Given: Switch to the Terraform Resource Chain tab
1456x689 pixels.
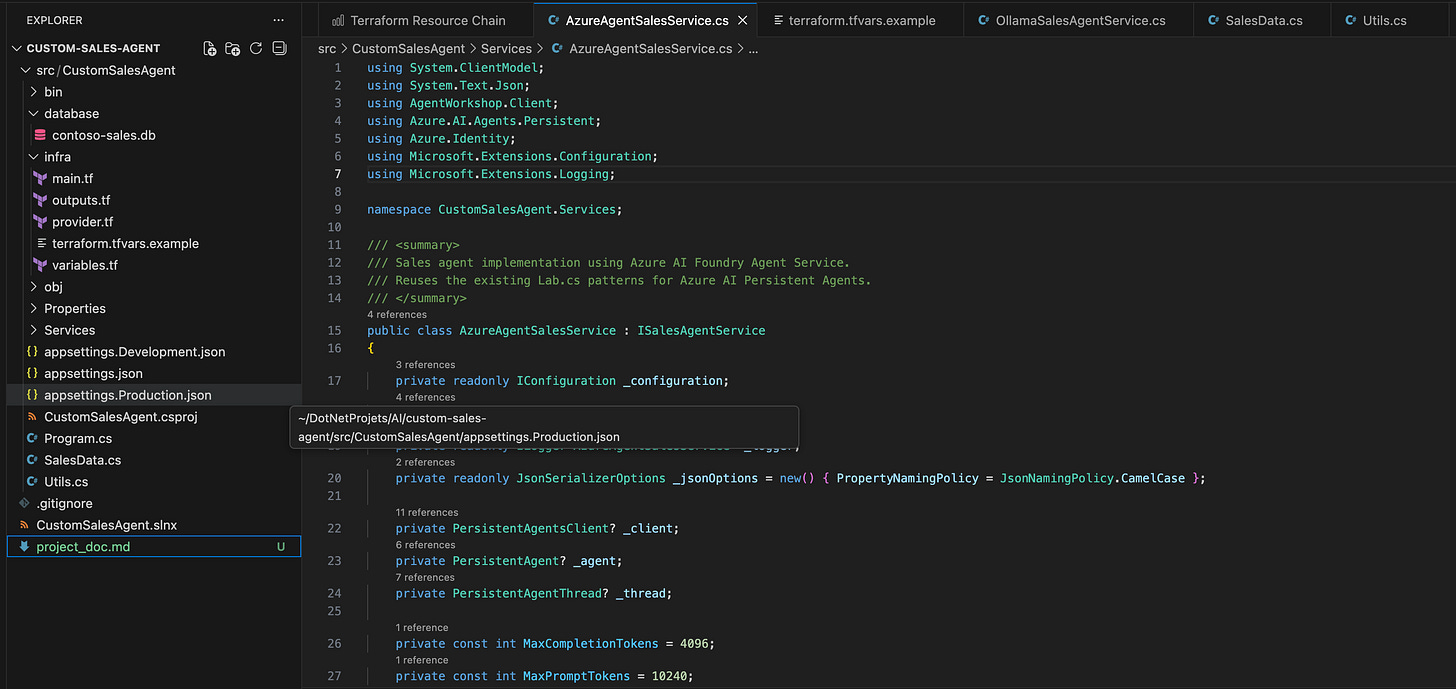Looking at the screenshot, I should (x=428, y=20).
